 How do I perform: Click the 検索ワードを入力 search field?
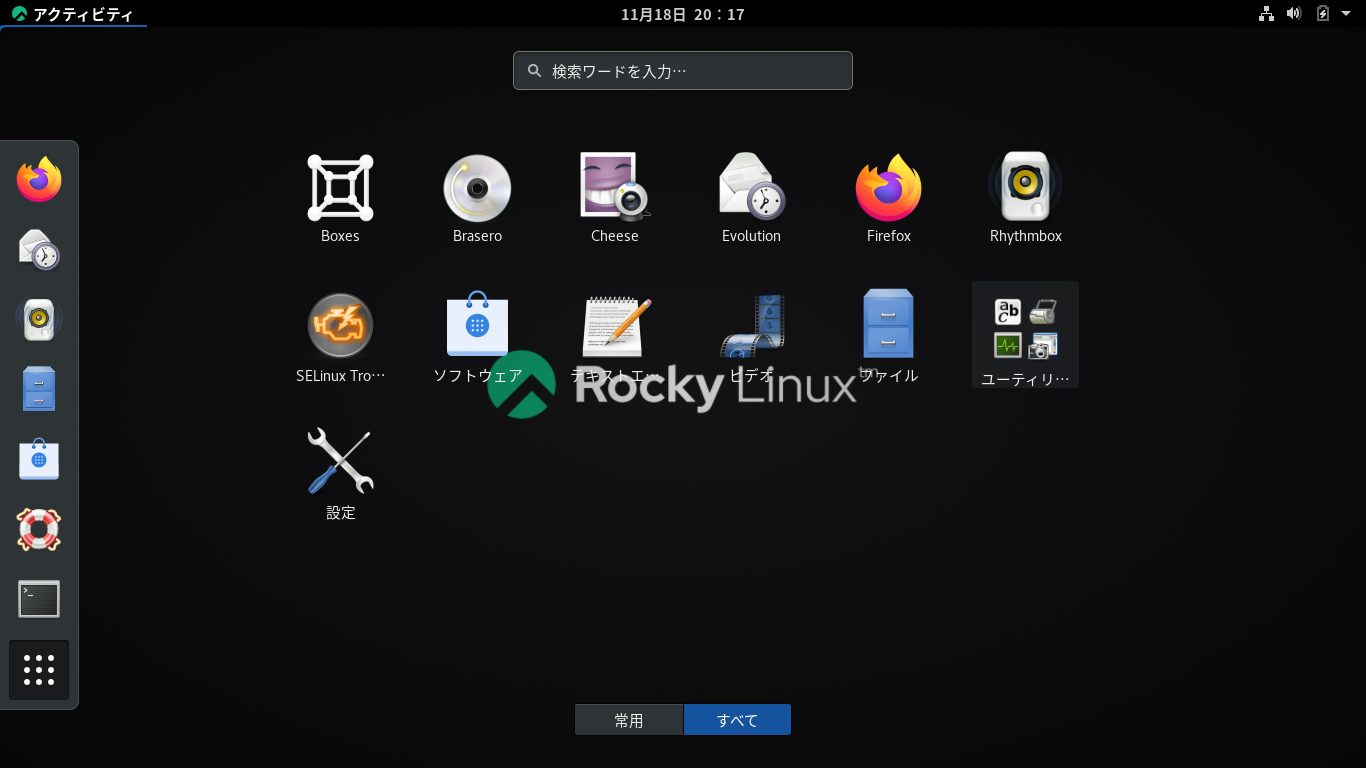(683, 71)
